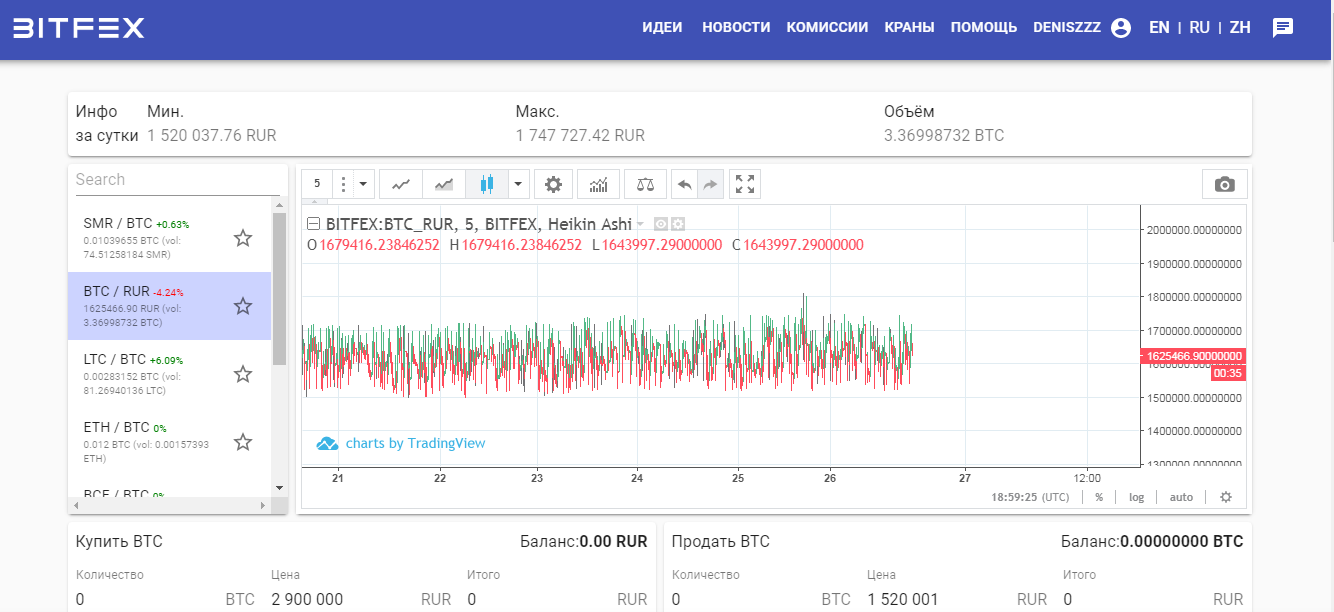Click sell Цена field showing 1 520 001
Screen dimensions: 1334x612
[940, 600]
